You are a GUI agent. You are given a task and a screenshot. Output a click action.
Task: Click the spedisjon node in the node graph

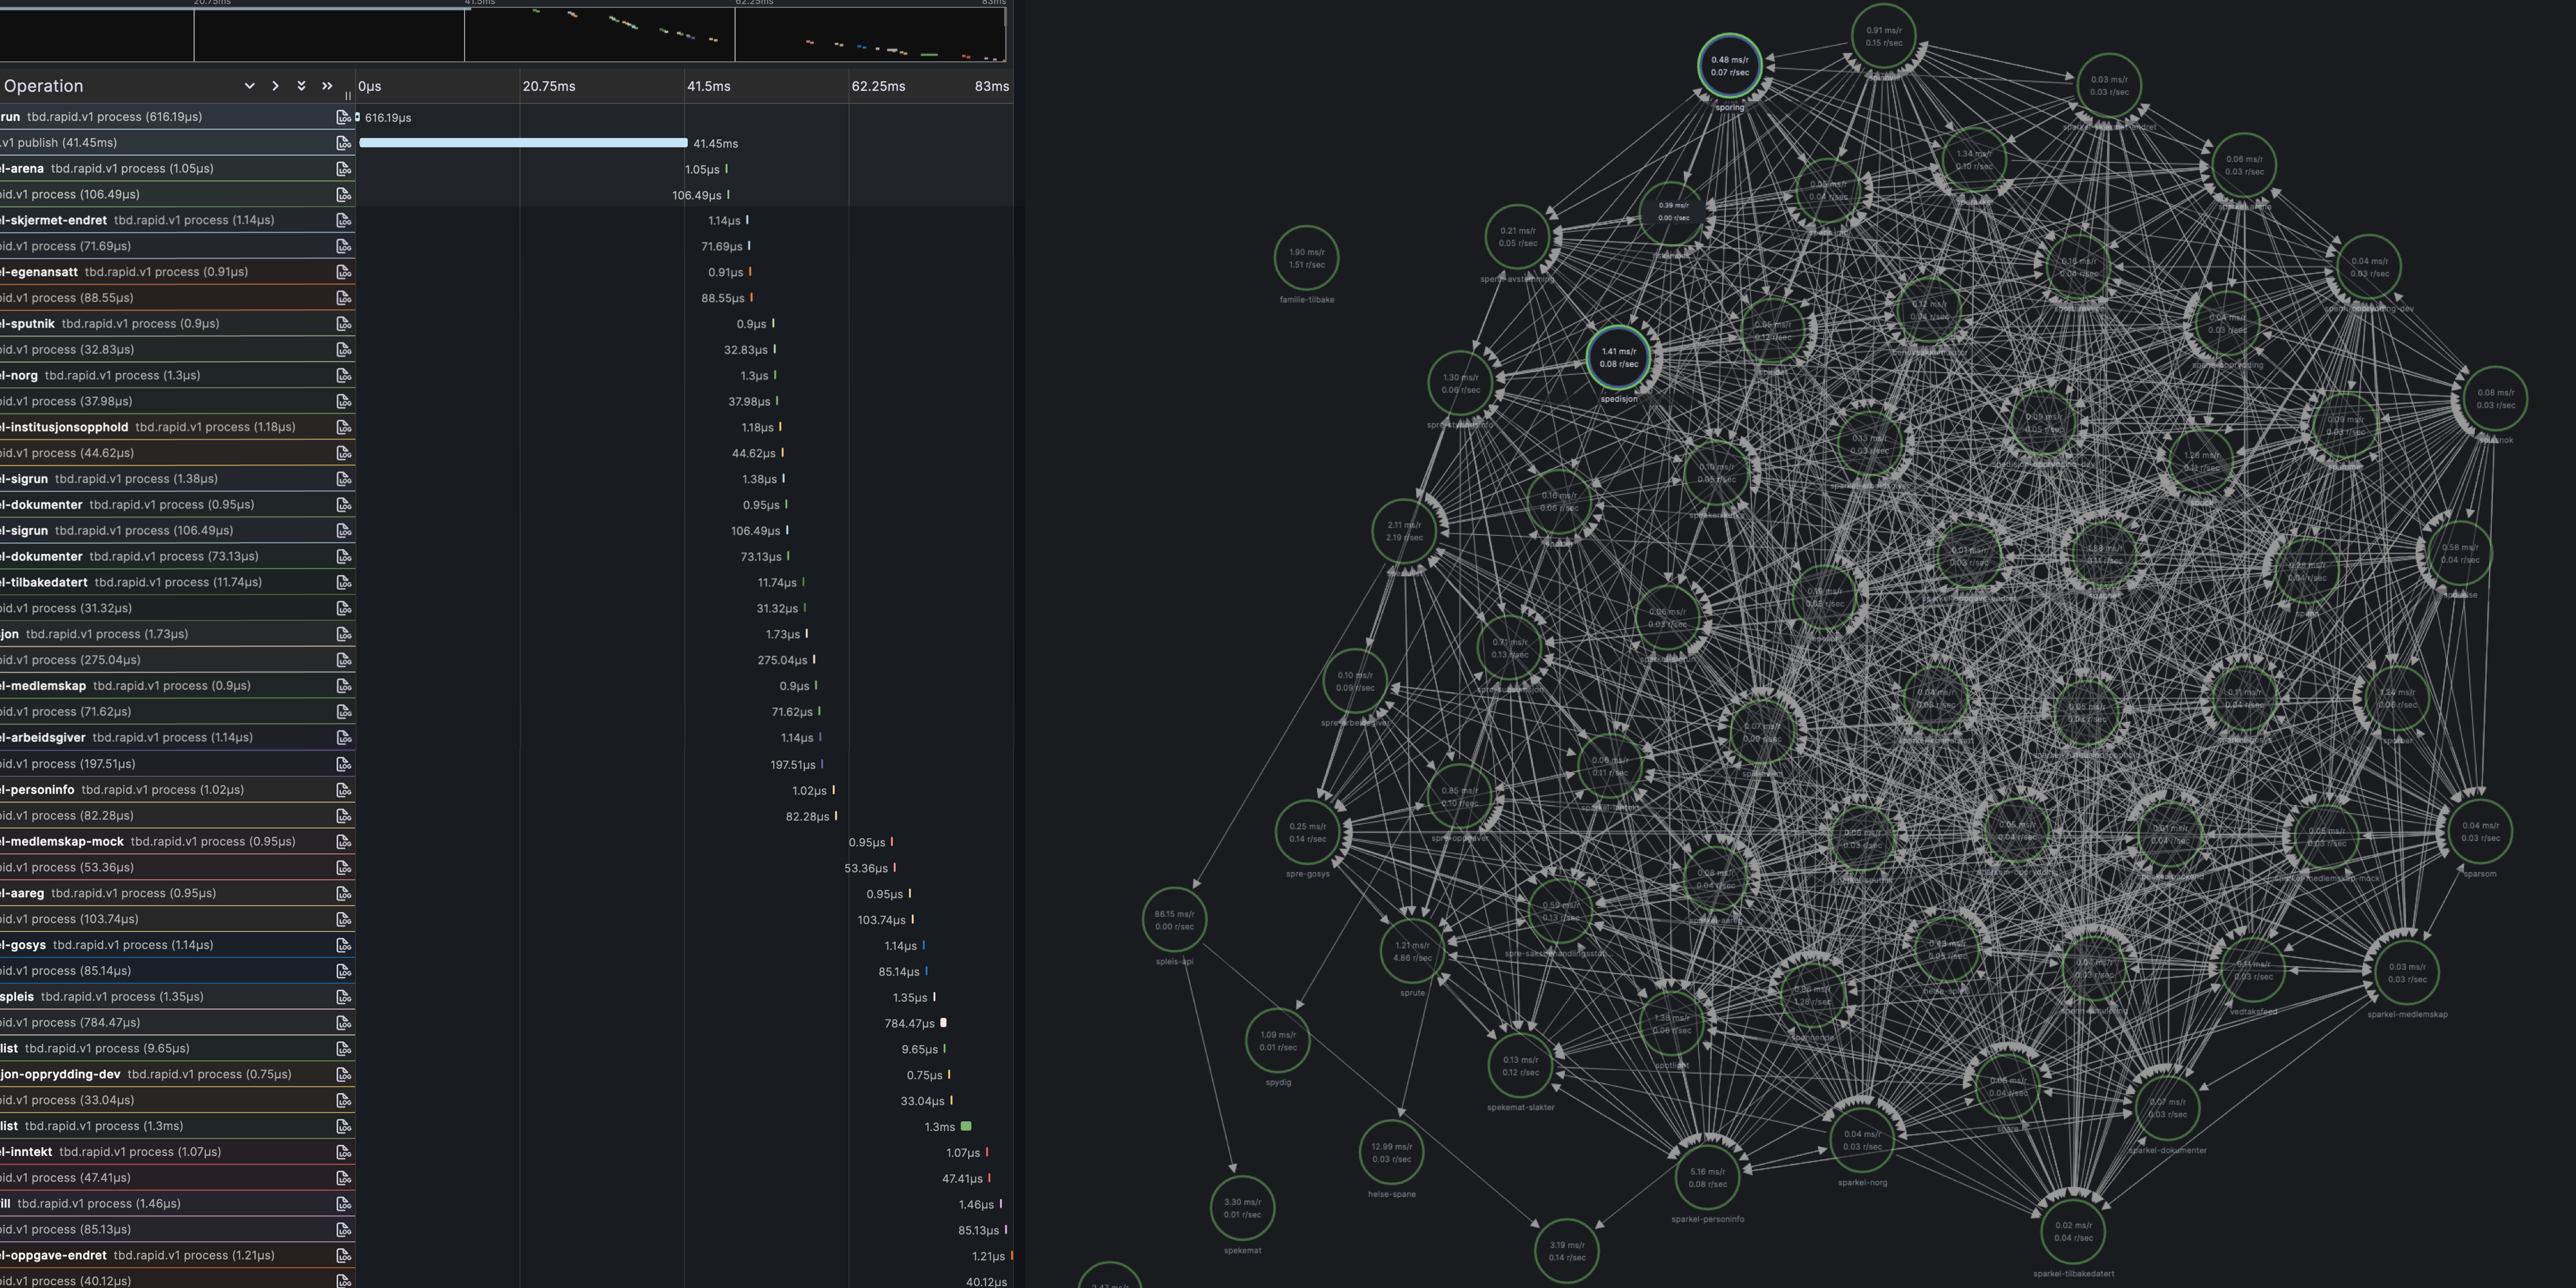pos(1618,358)
